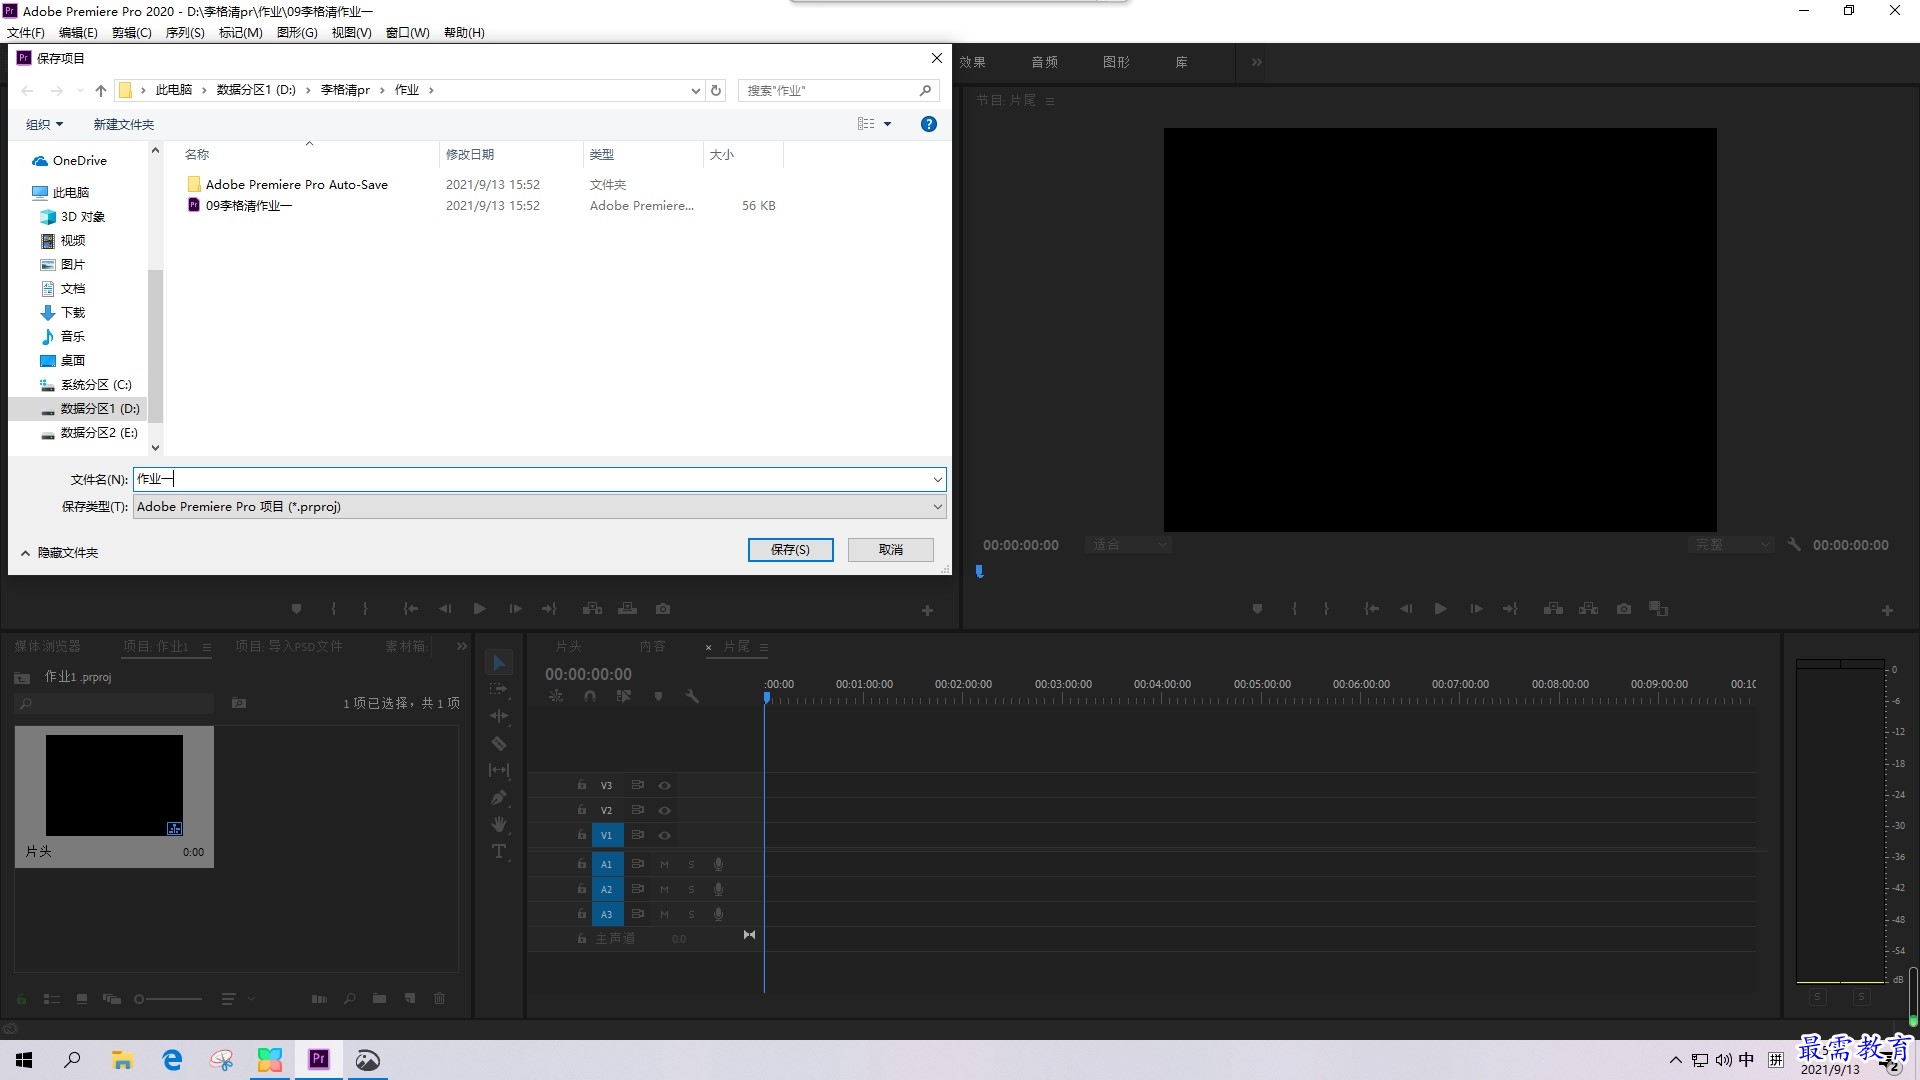The image size is (1920, 1080).
Task: Open the Premiere Pro taskbar icon
Action: click(319, 1059)
